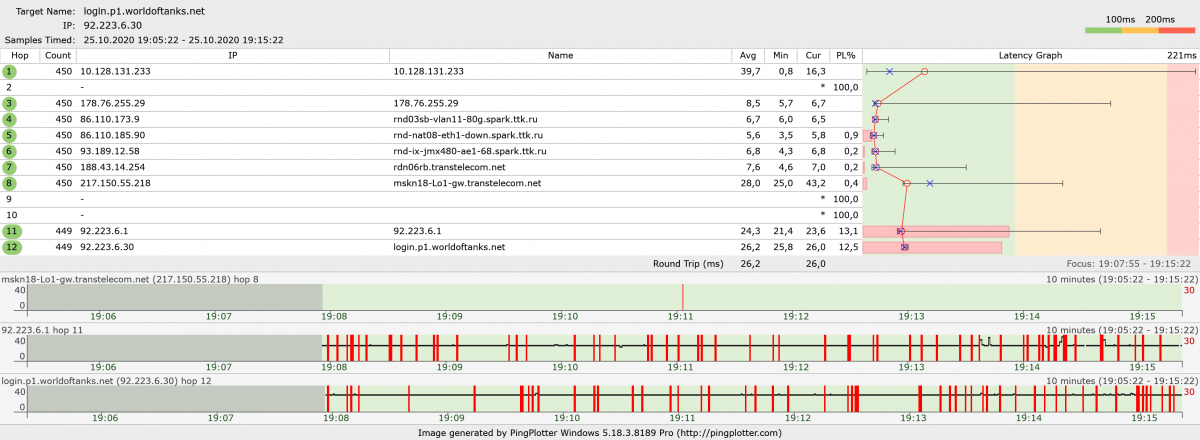This screenshot has width=1200, height=440.
Task: Select the msknl8-Lo1-gw.transtelecom.net row name
Action: point(467,183)
